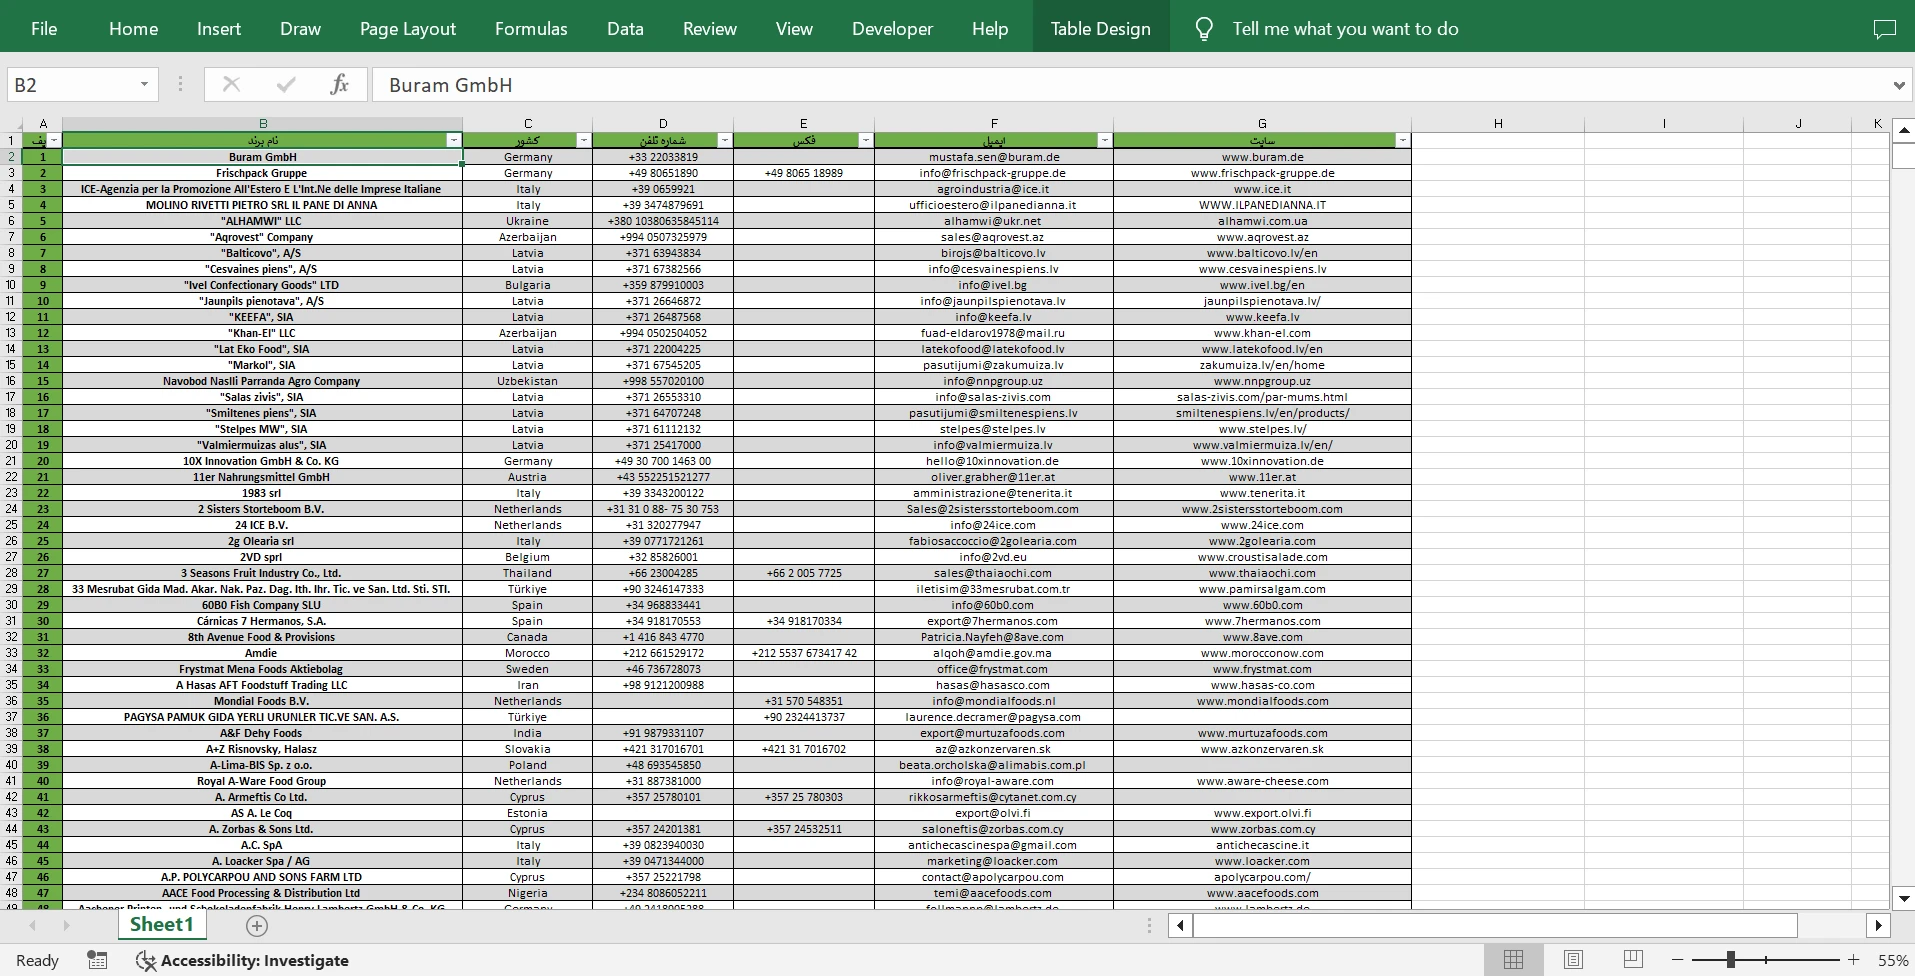Open the Page Layout ribbon tab
Image resolution: width=1915 pixels, height=976 pixels.
(x=407, y=29)
